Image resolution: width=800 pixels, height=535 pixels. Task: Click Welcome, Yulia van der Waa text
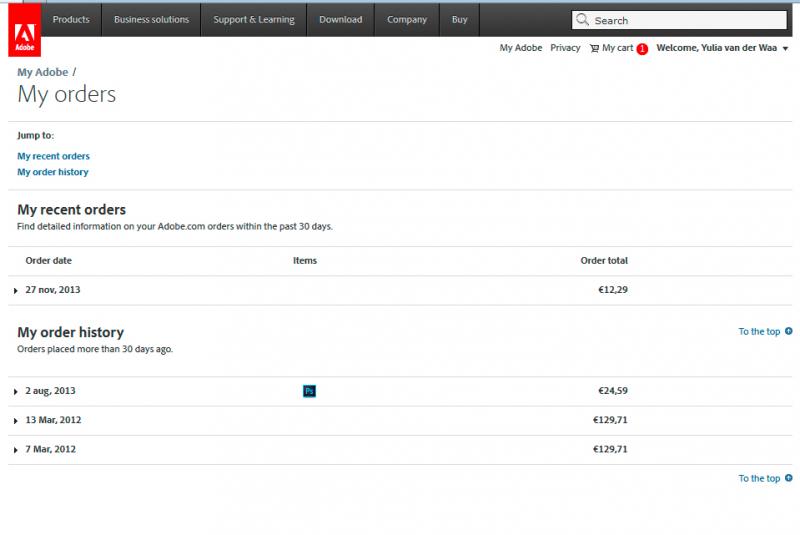pyautogui.click(x=716, y=48)
